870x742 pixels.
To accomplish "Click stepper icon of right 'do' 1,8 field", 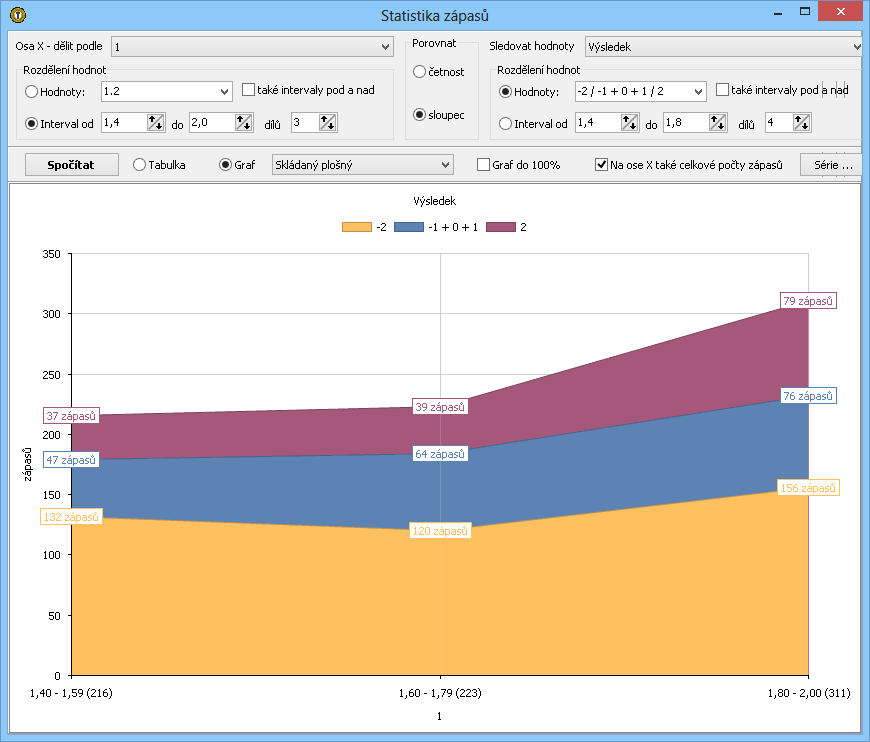I will (x=717, y=123).
